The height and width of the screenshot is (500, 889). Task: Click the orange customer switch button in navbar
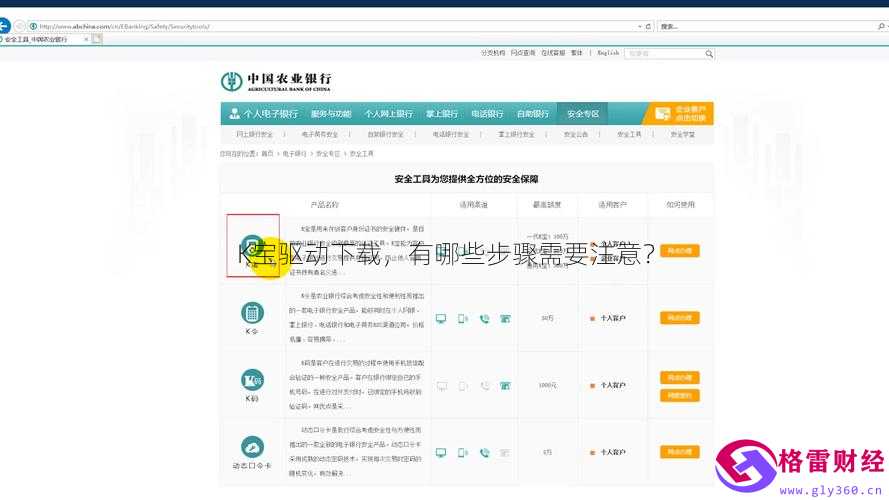680,114
